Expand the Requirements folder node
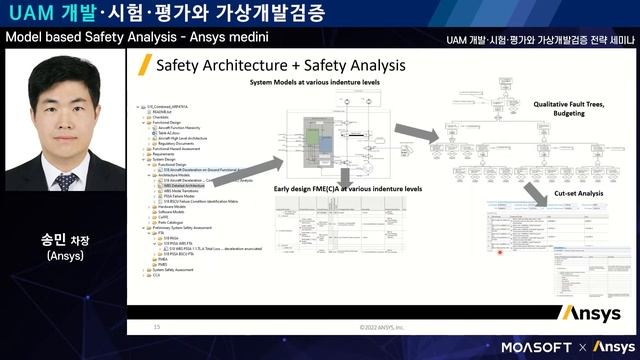 pyautogui.click(x=144, y=154)
